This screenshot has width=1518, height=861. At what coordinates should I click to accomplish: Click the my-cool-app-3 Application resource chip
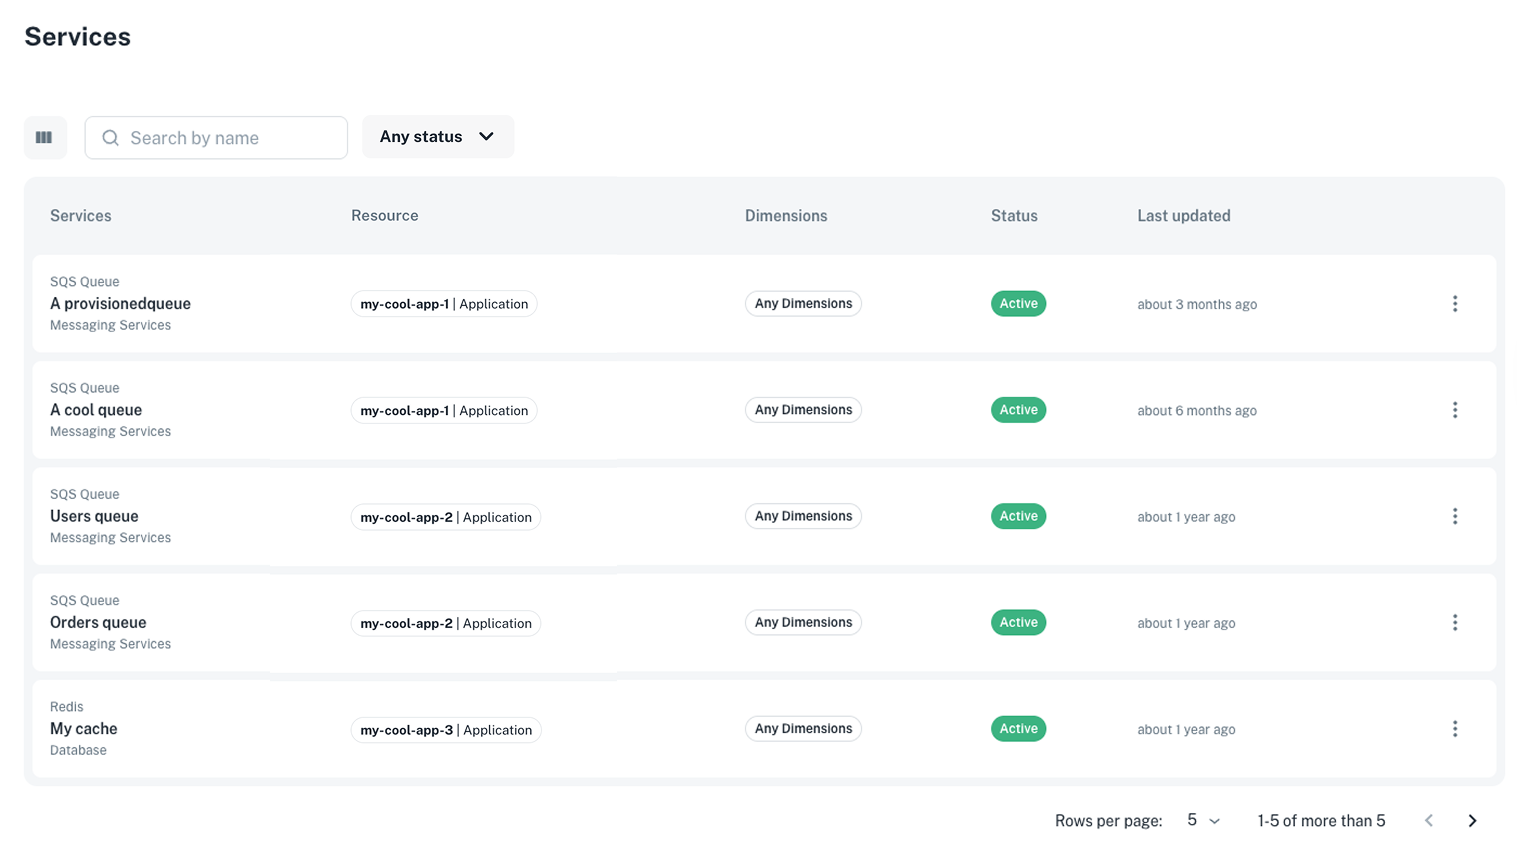(445, 729)
